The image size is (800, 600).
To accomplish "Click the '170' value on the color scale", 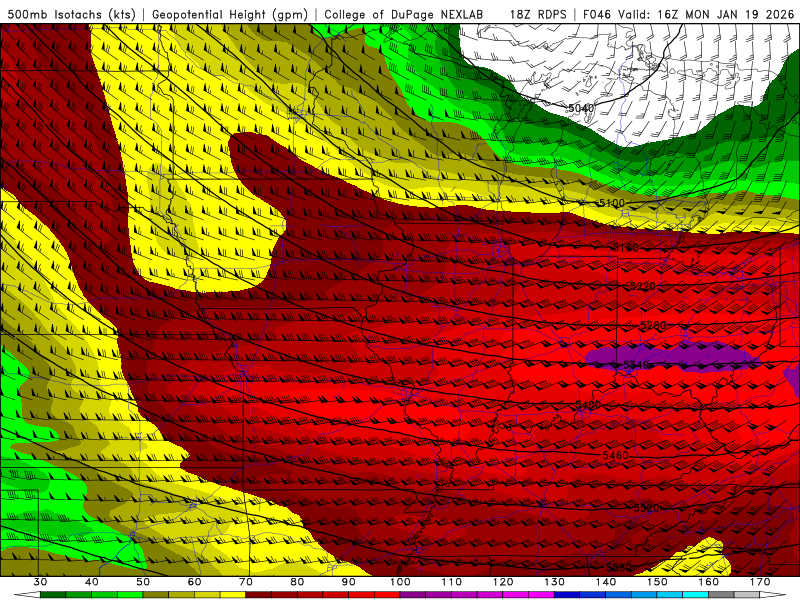I will pos(760,582).
